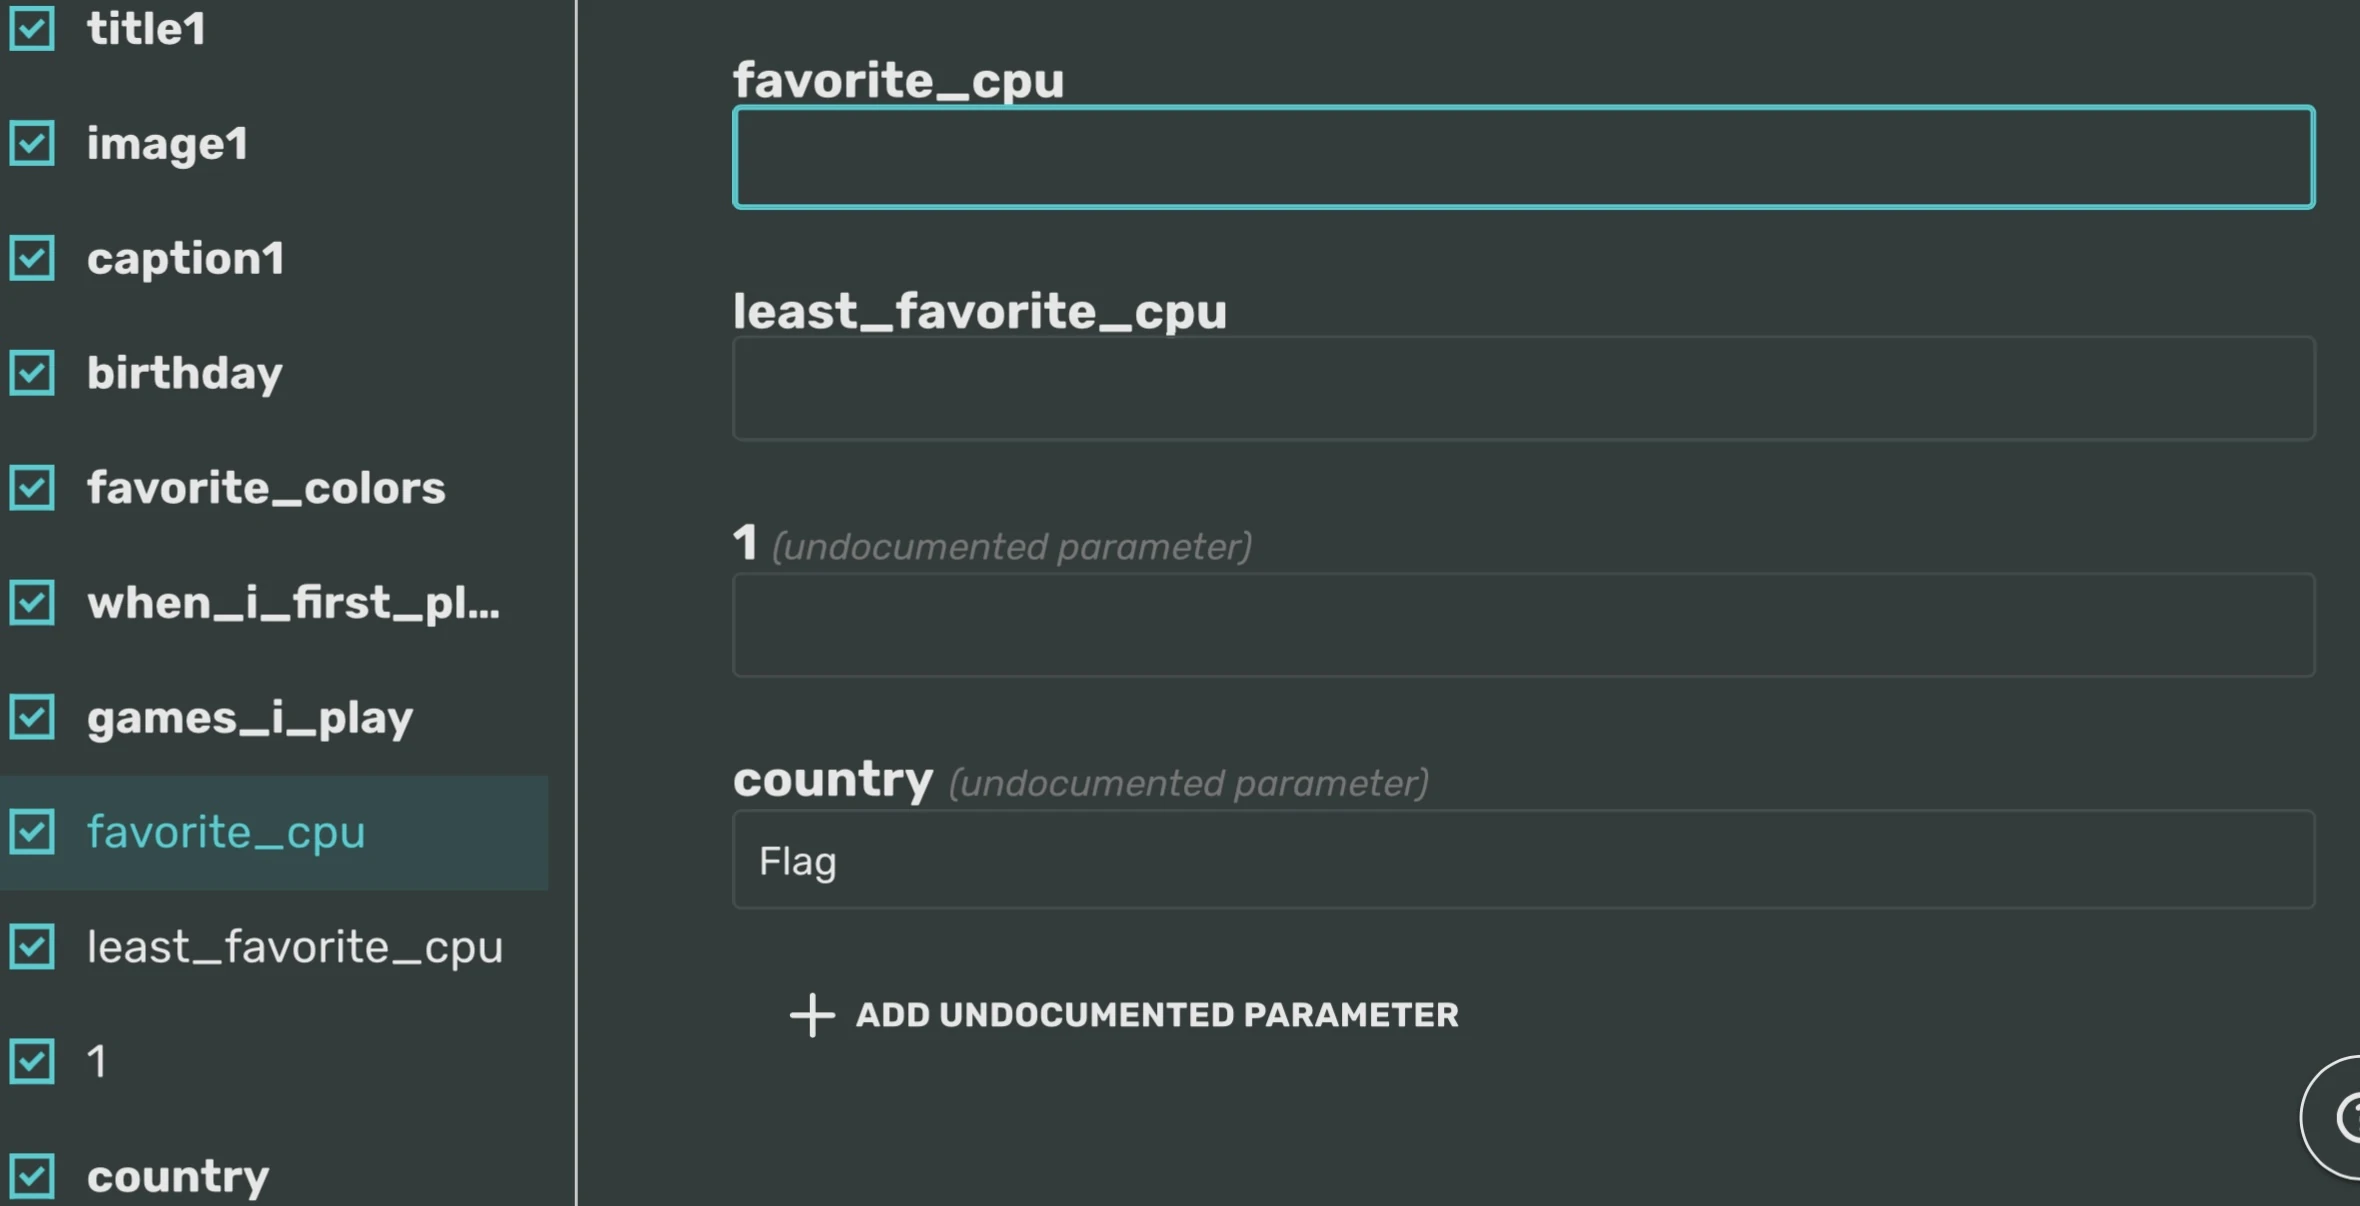Uncheck the country parameter at list bottom

pos(33,1176)
